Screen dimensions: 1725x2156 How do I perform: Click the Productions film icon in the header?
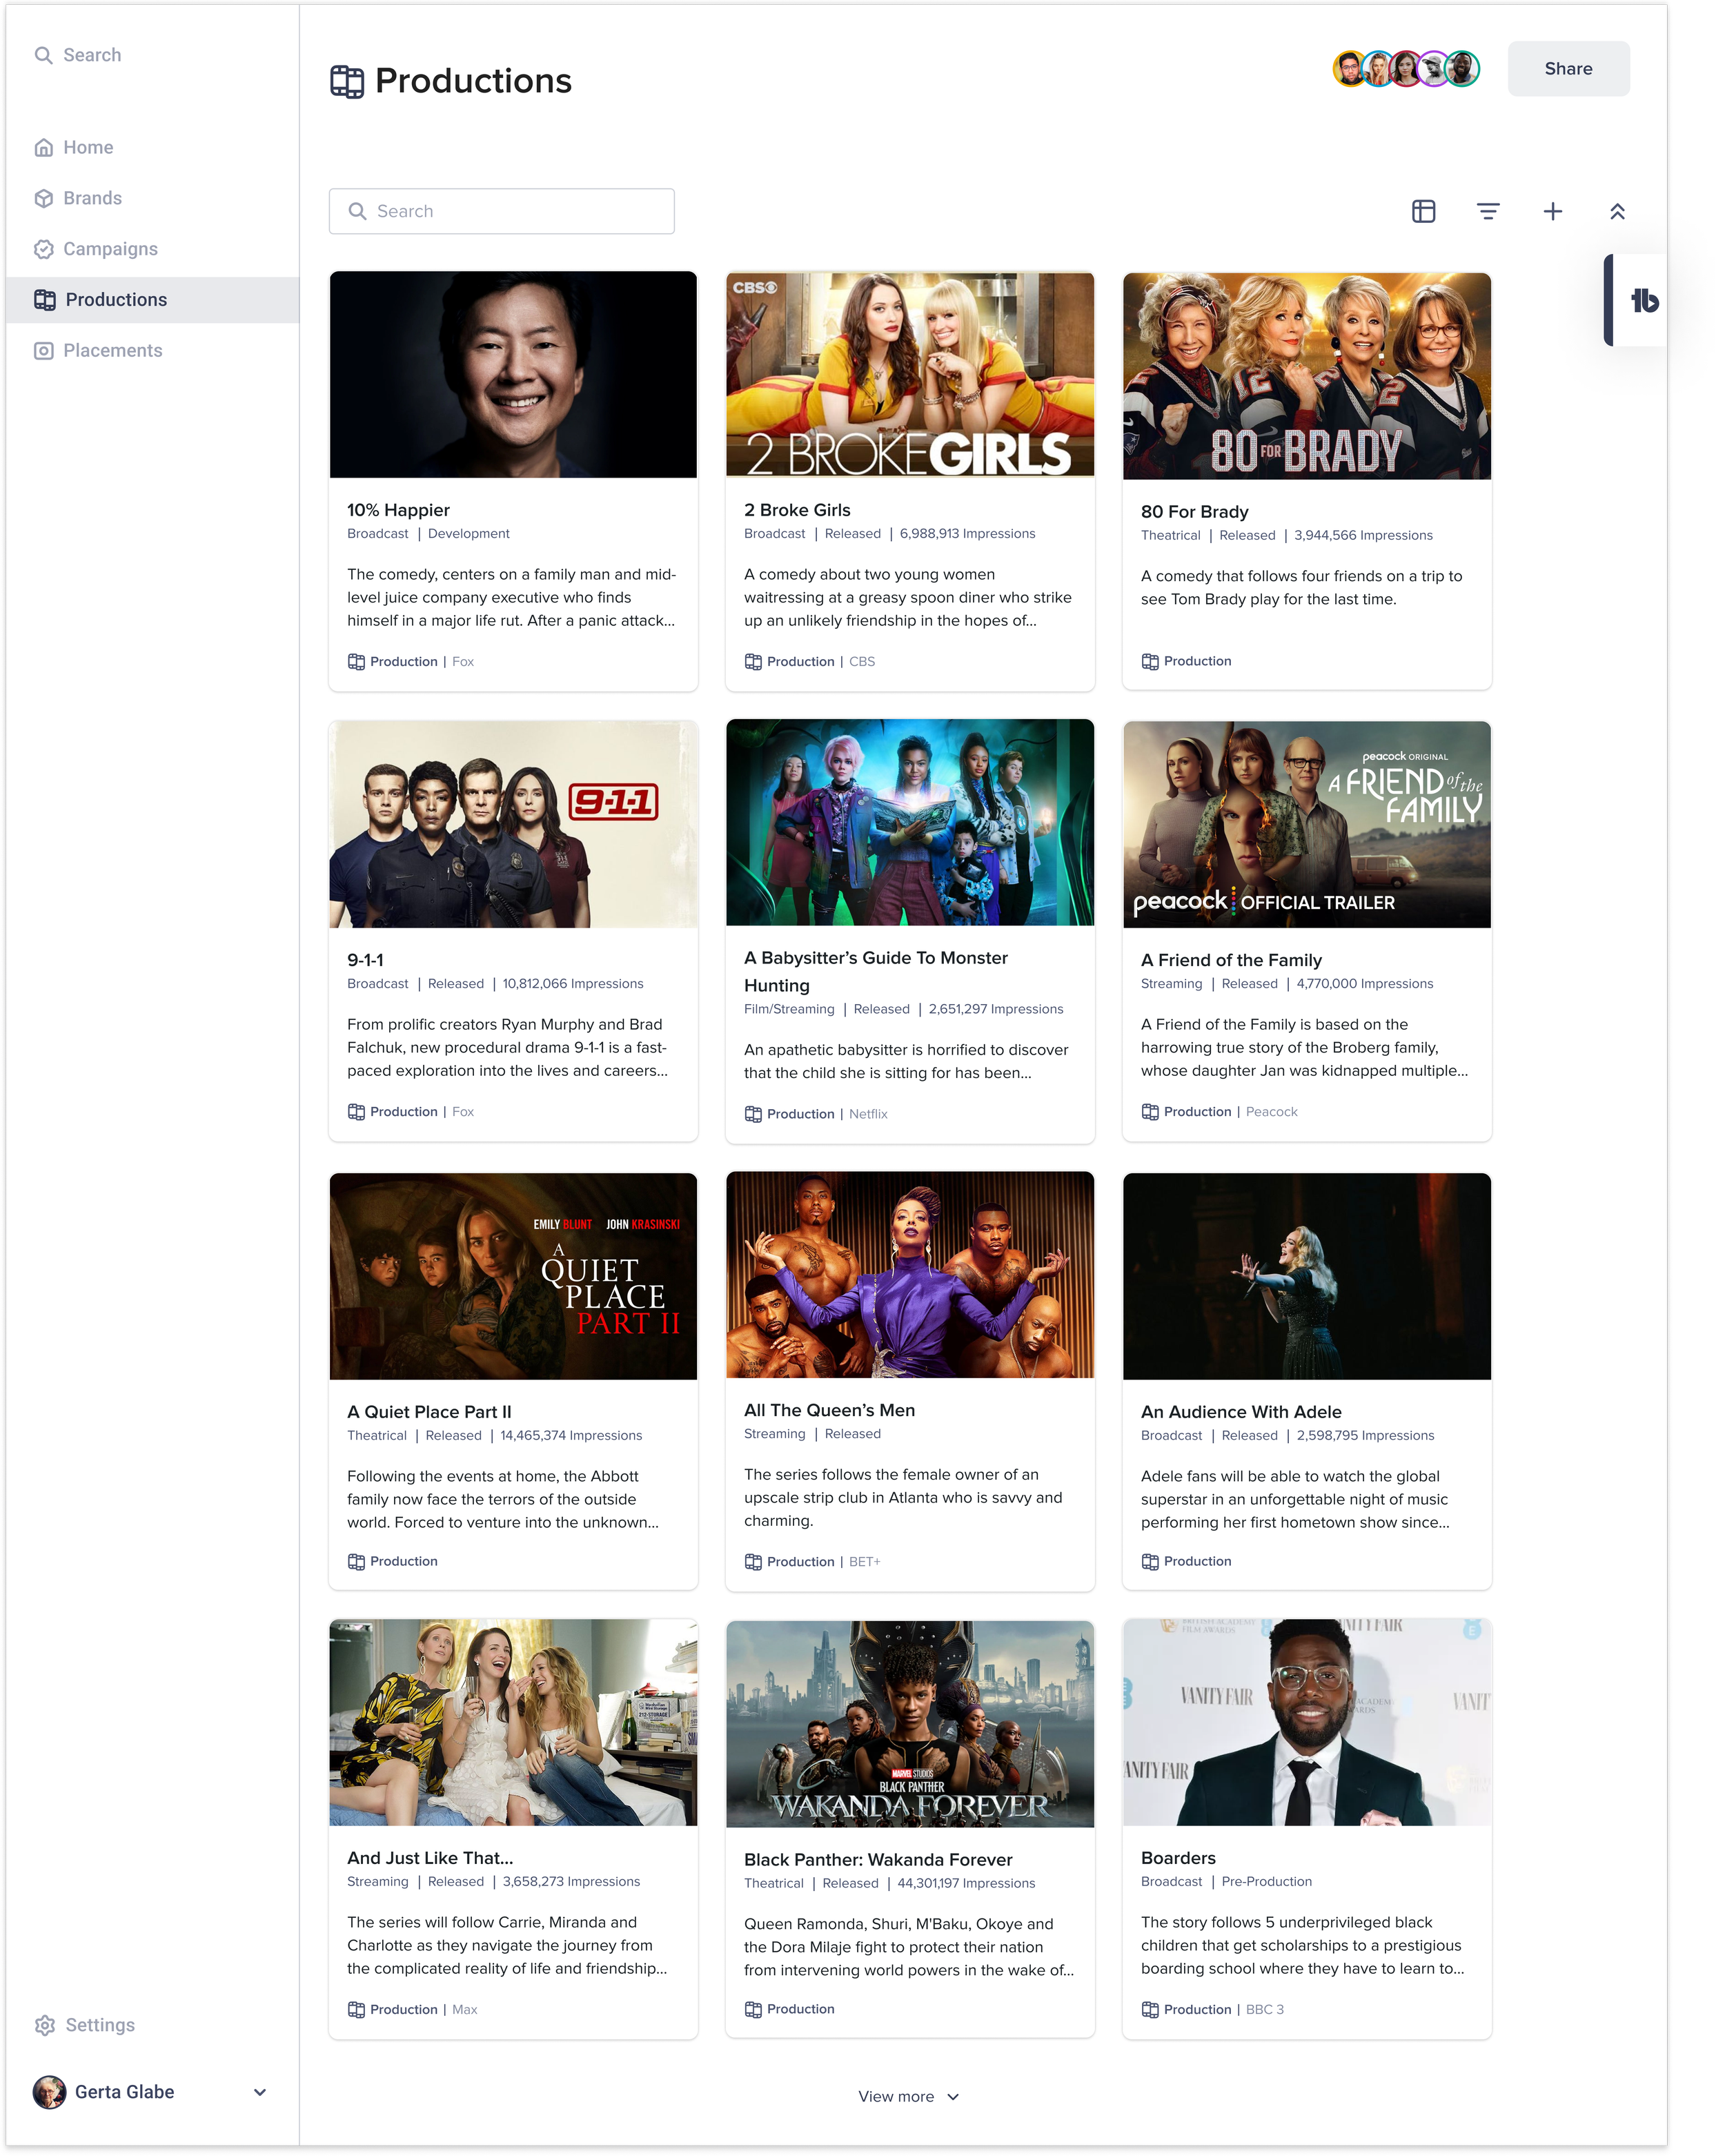tap(347, 81)
